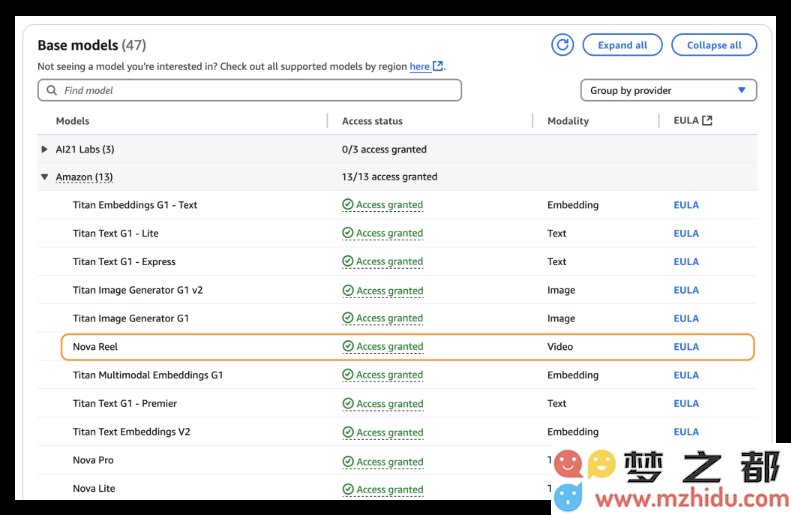791x515 pixels.
Task: Click Access granted status for Titan Text G1 - Lite
Action: point(383,233)
